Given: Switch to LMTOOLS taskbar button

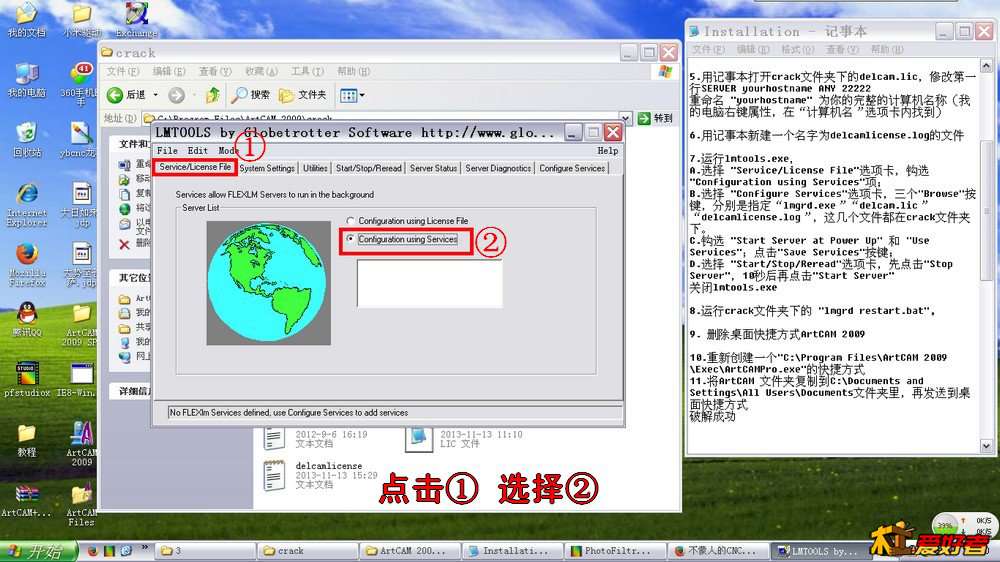Looking at the screenshot, I should click(819, 551).
